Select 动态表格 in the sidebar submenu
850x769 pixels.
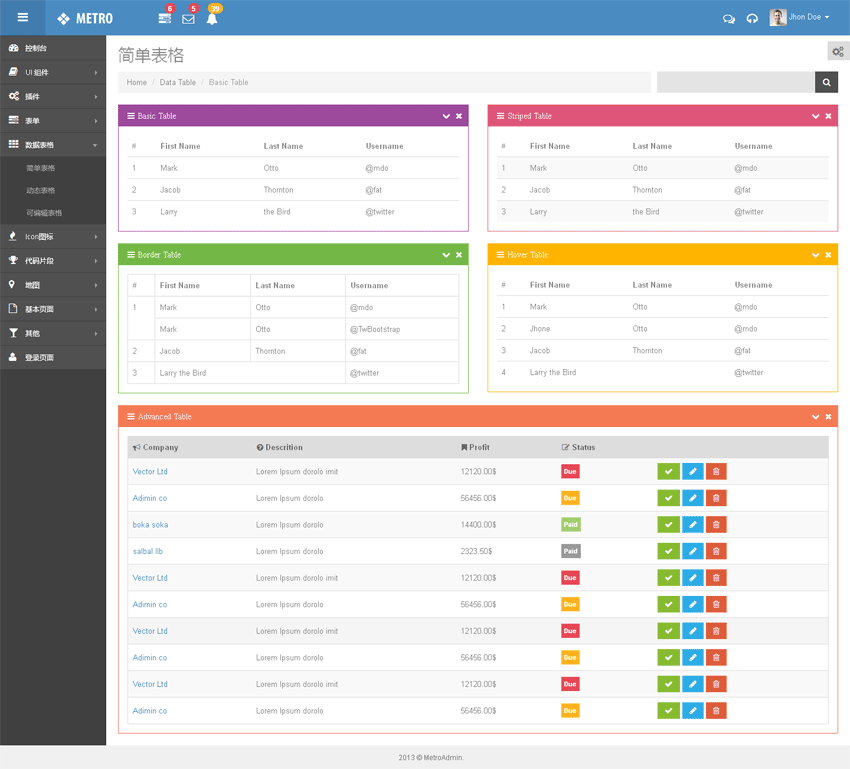[x=41, y=190]
